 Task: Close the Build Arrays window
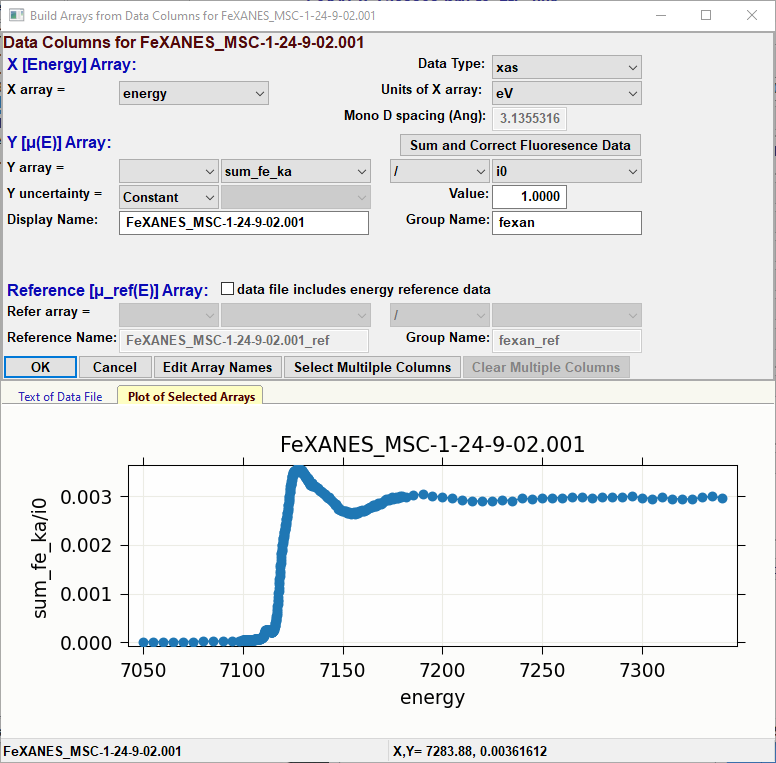(752, 16)
